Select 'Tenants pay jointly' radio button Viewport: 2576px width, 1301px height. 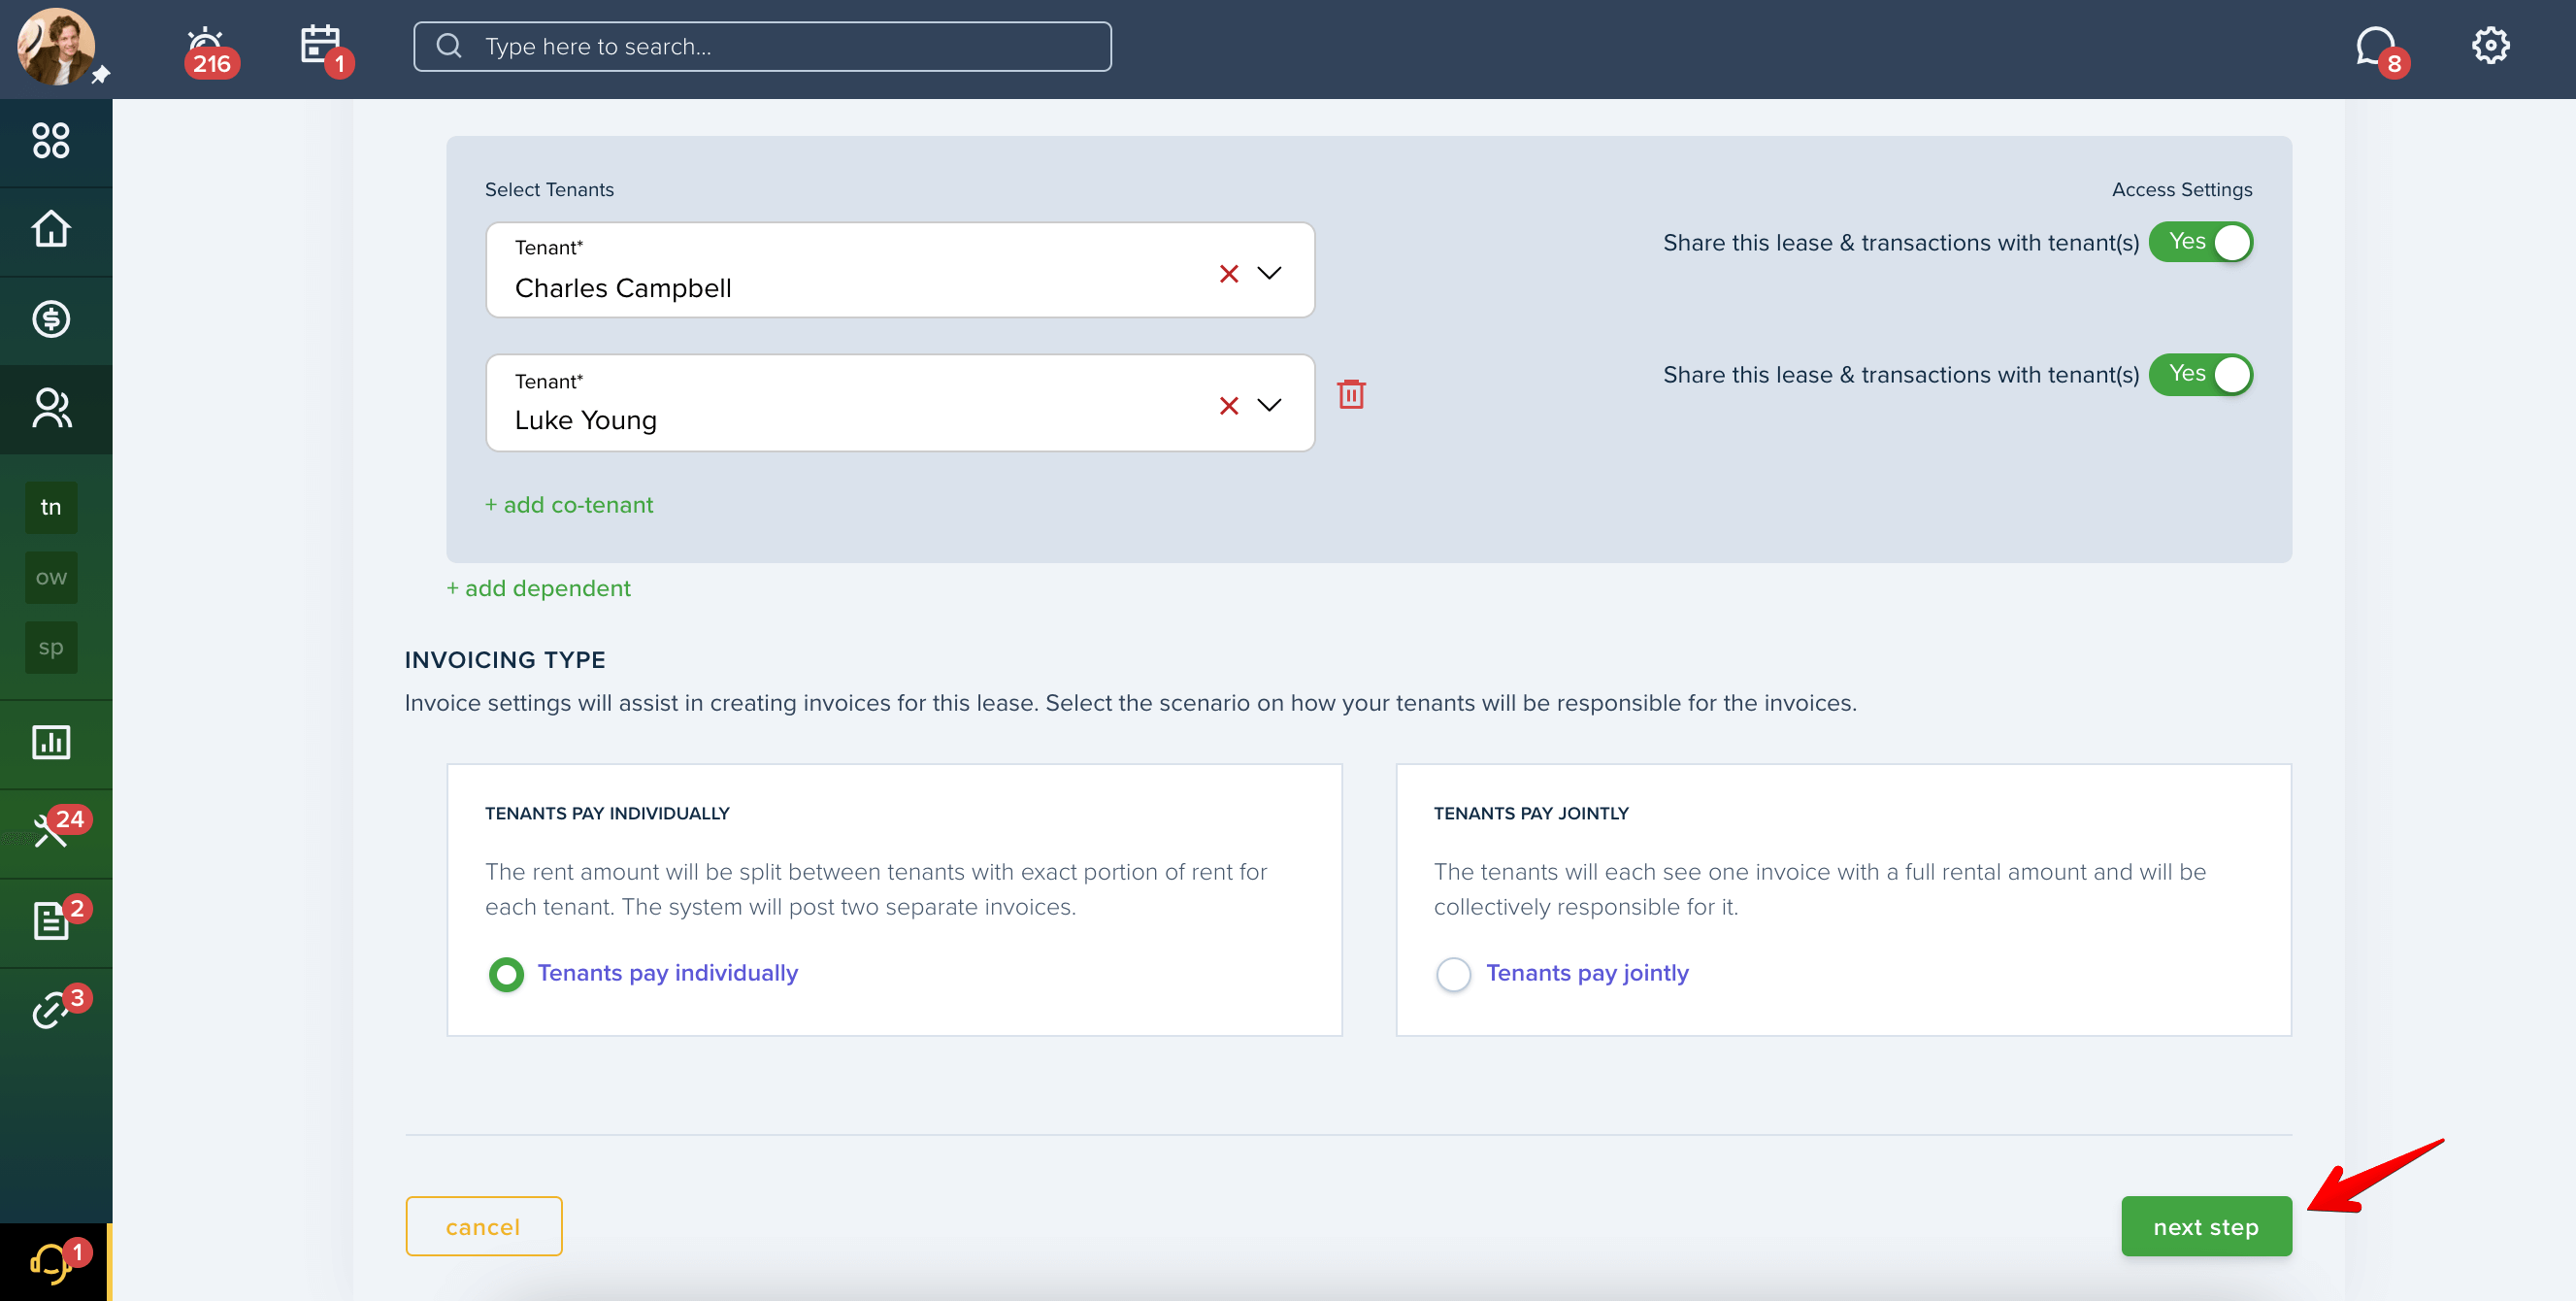click(x=1453, y=974)
